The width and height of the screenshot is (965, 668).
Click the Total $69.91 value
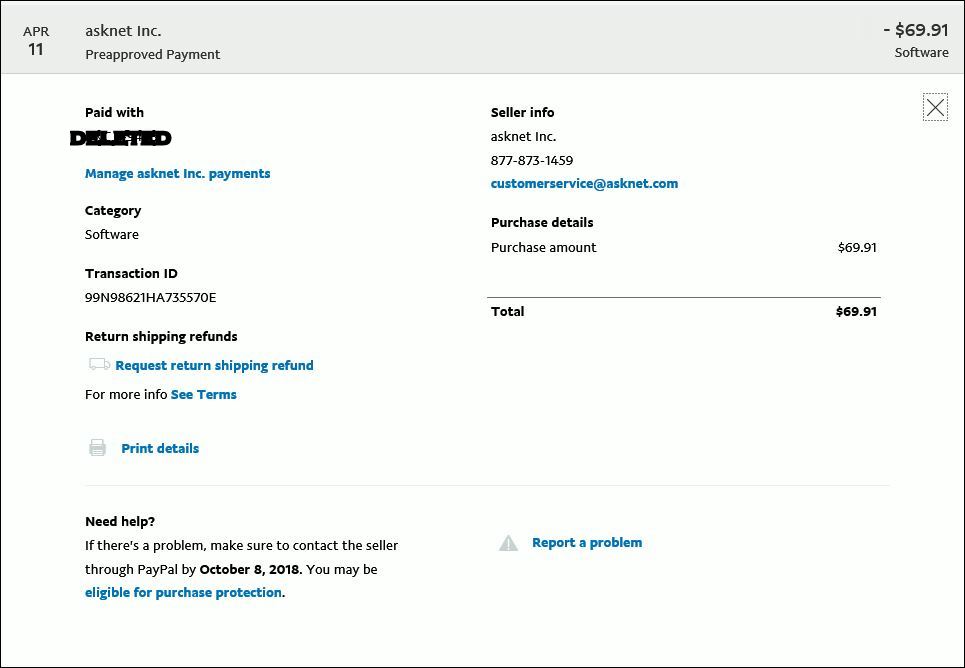coord(856,312)
